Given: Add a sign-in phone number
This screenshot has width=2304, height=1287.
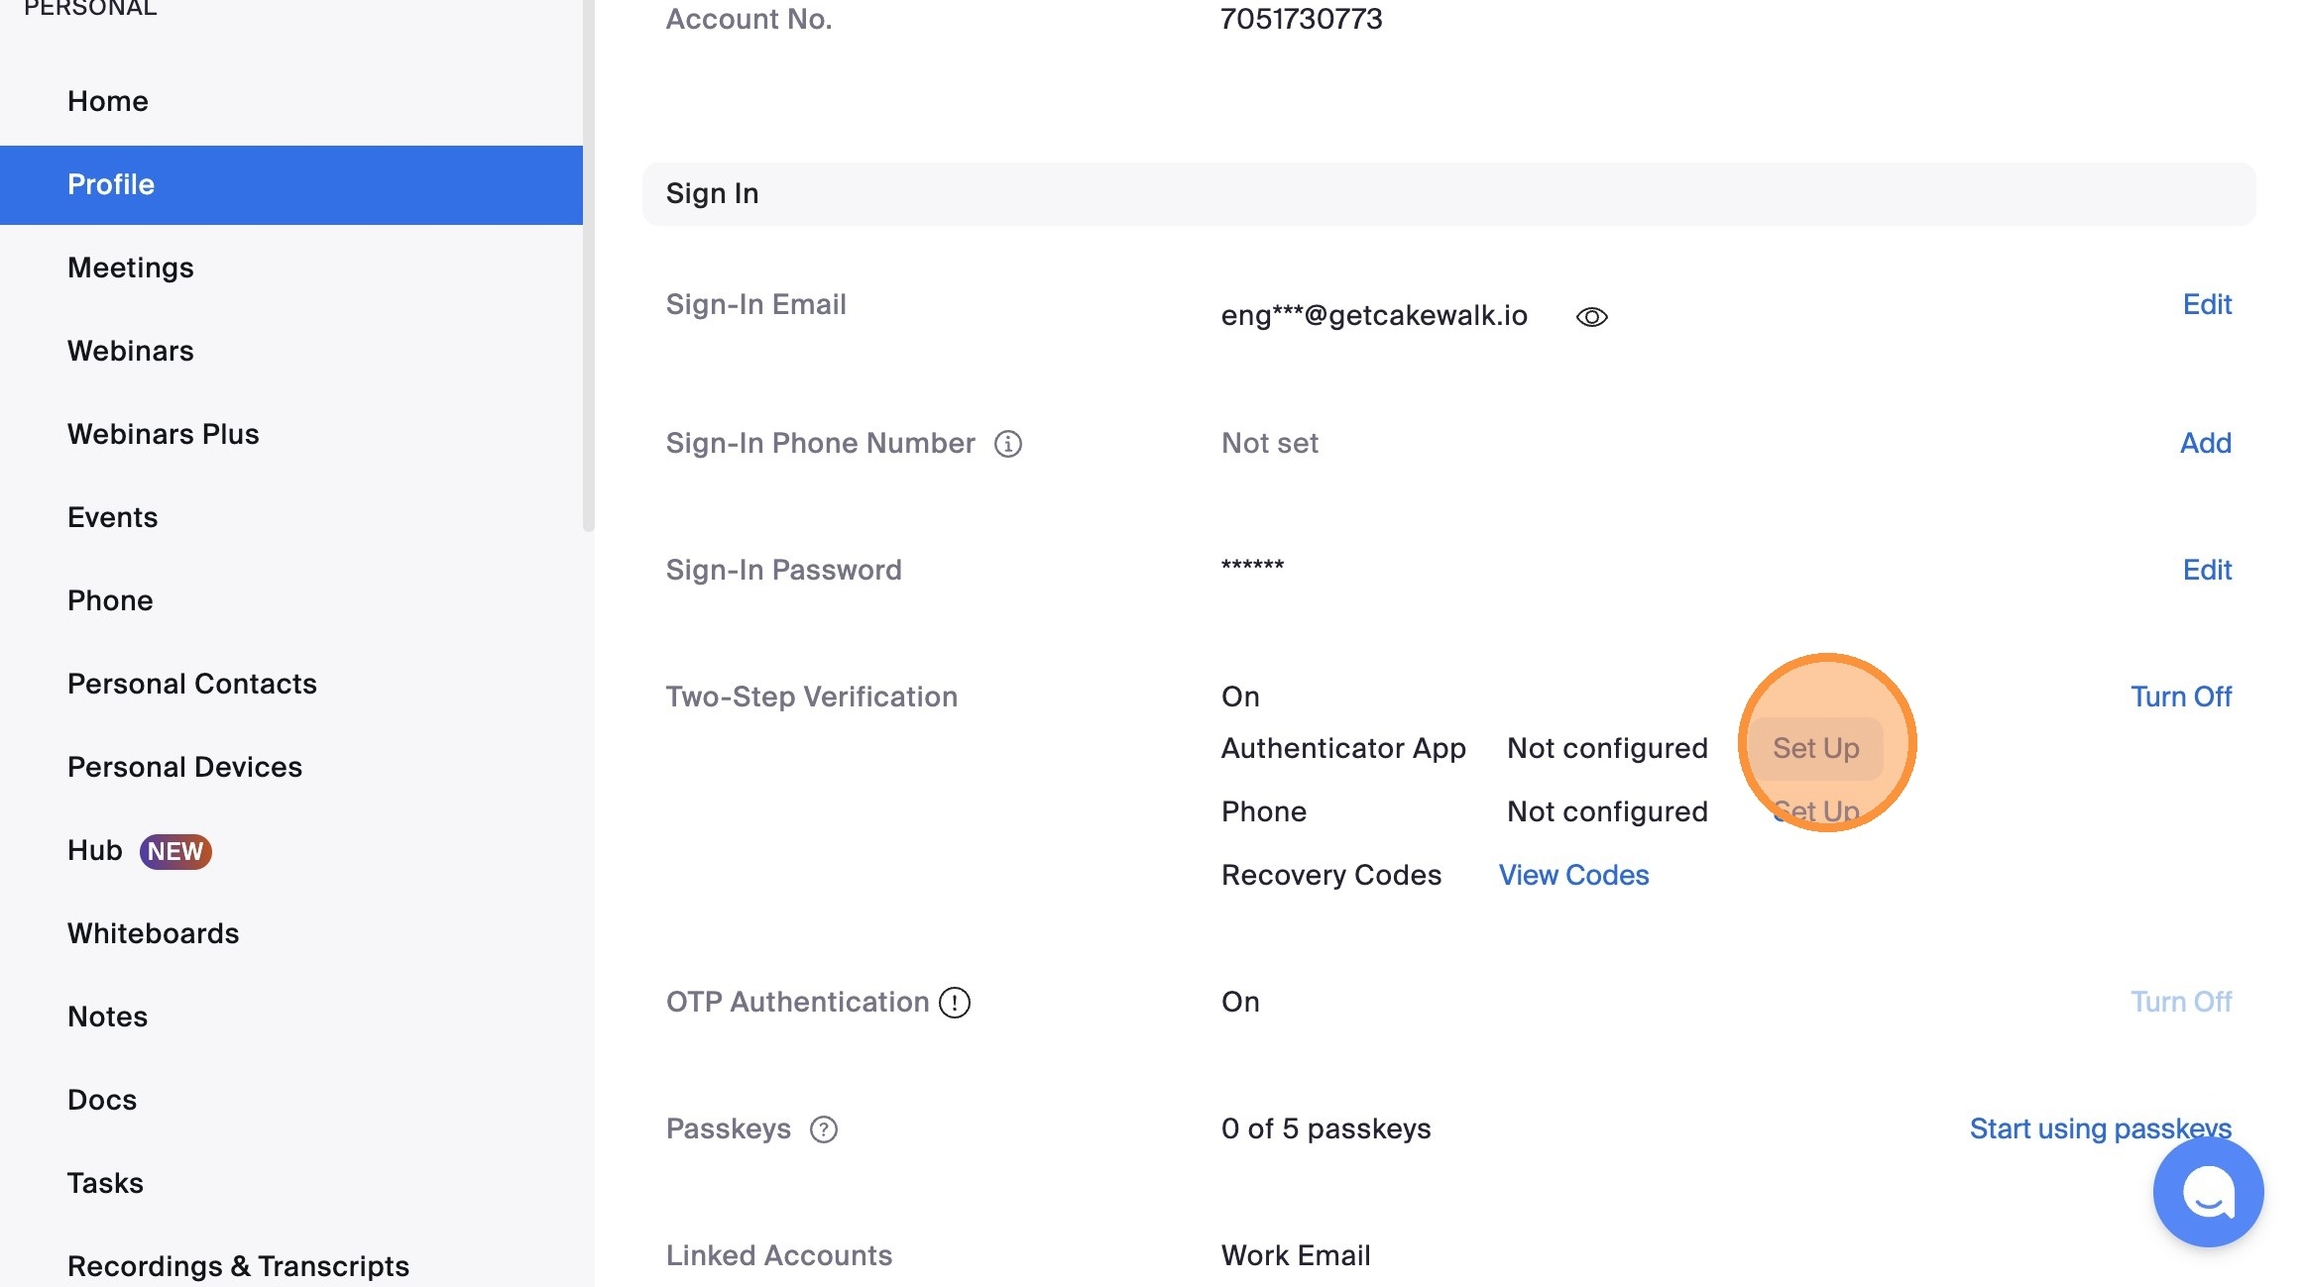Looking at the screenshot, I should click(x=2205, y=443).
